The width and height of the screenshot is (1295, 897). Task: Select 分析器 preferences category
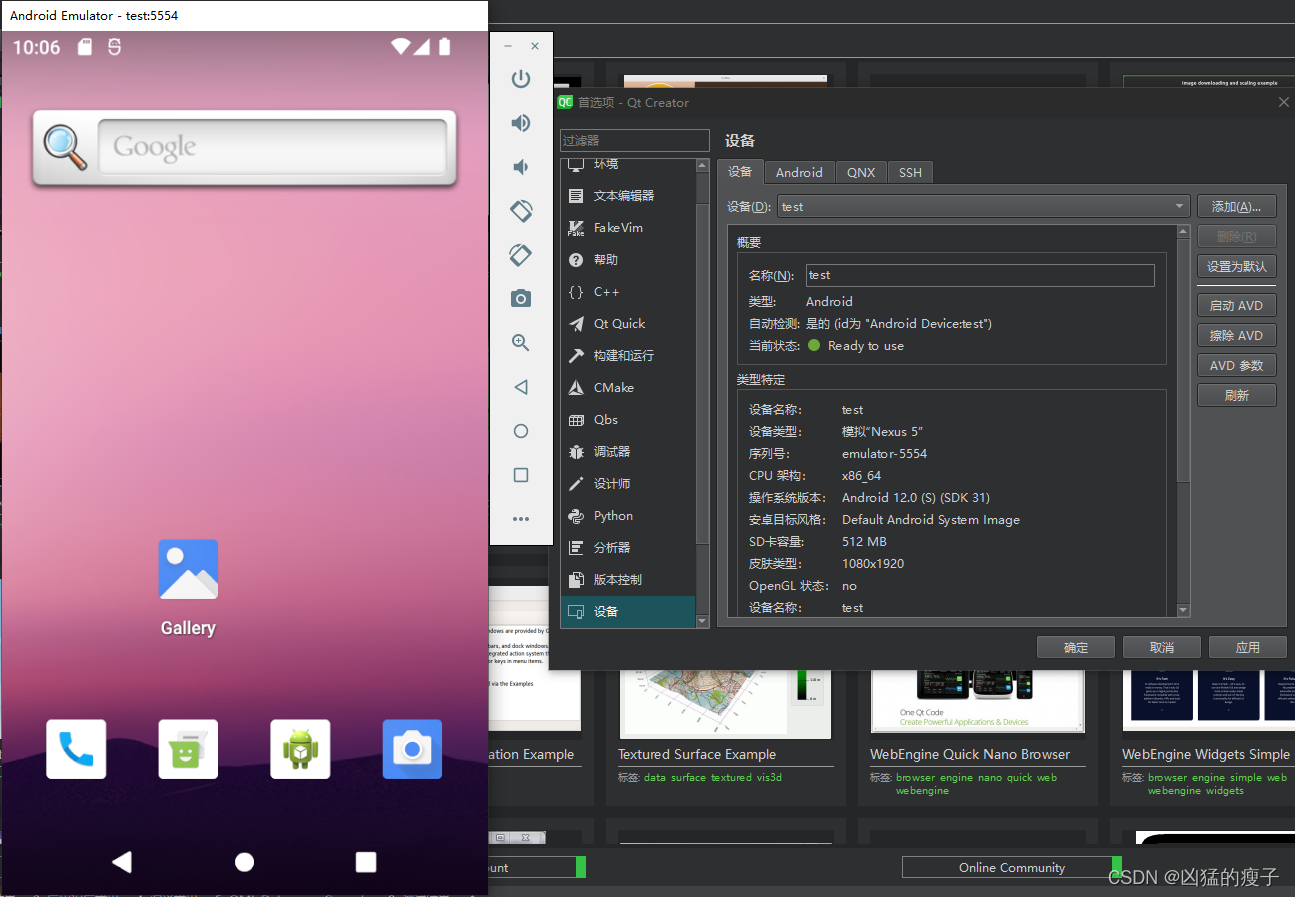628,548
